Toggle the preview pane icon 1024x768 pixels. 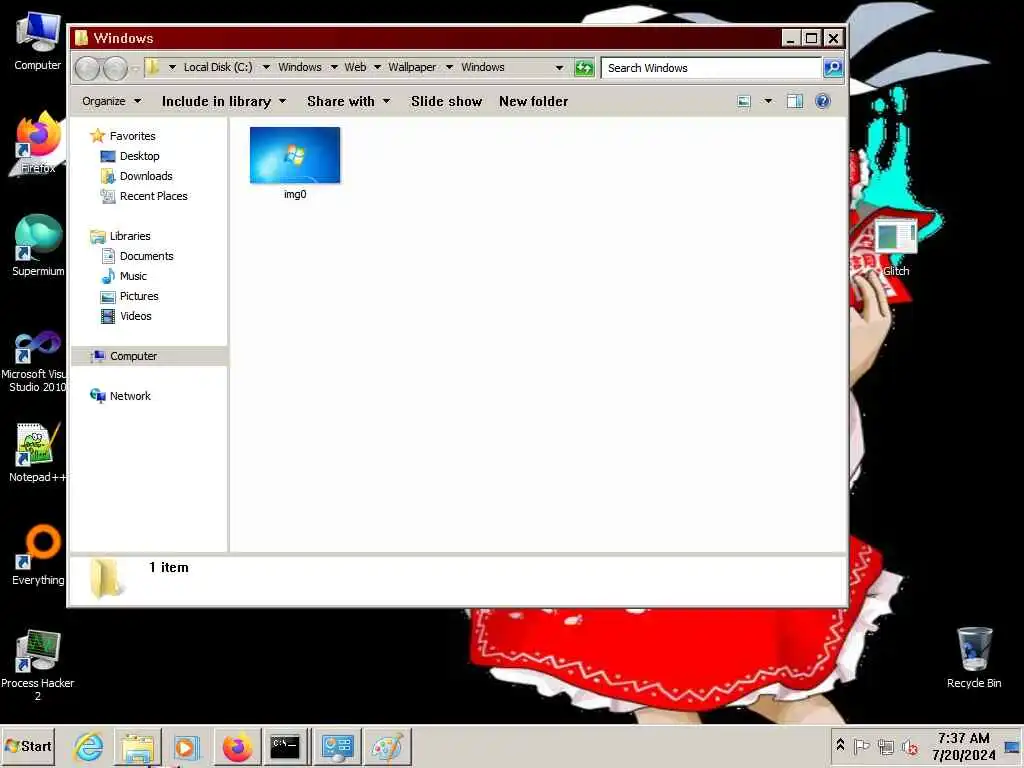pos(795,101)
